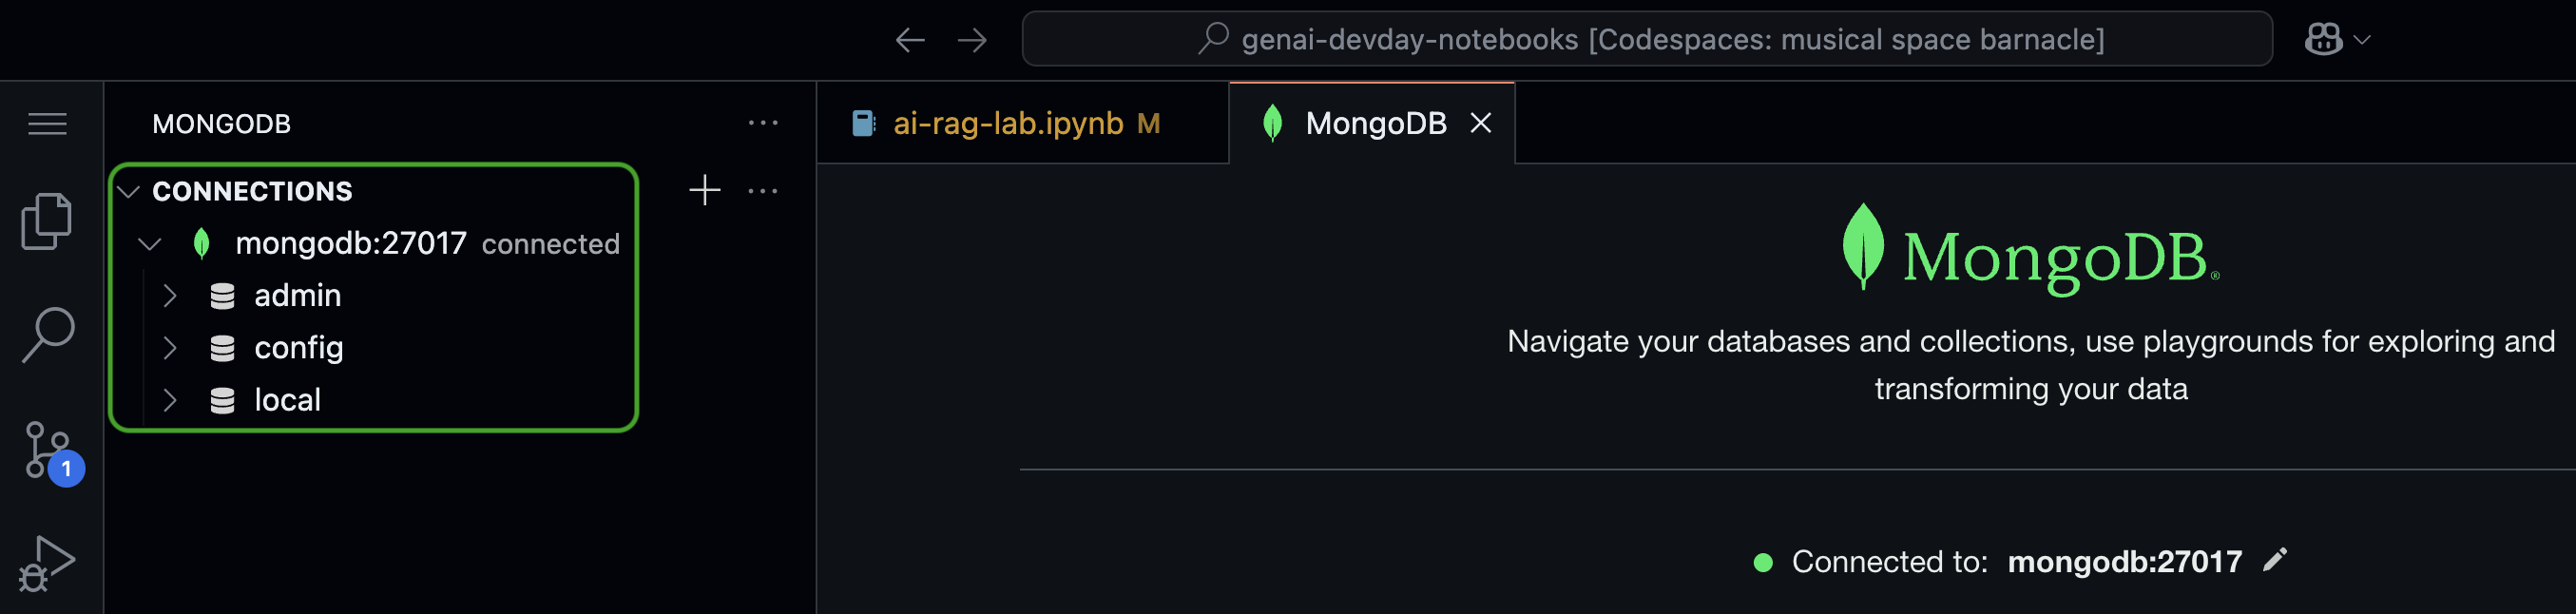
Task: Click the command center search field
Action: tap(1646, 40)
